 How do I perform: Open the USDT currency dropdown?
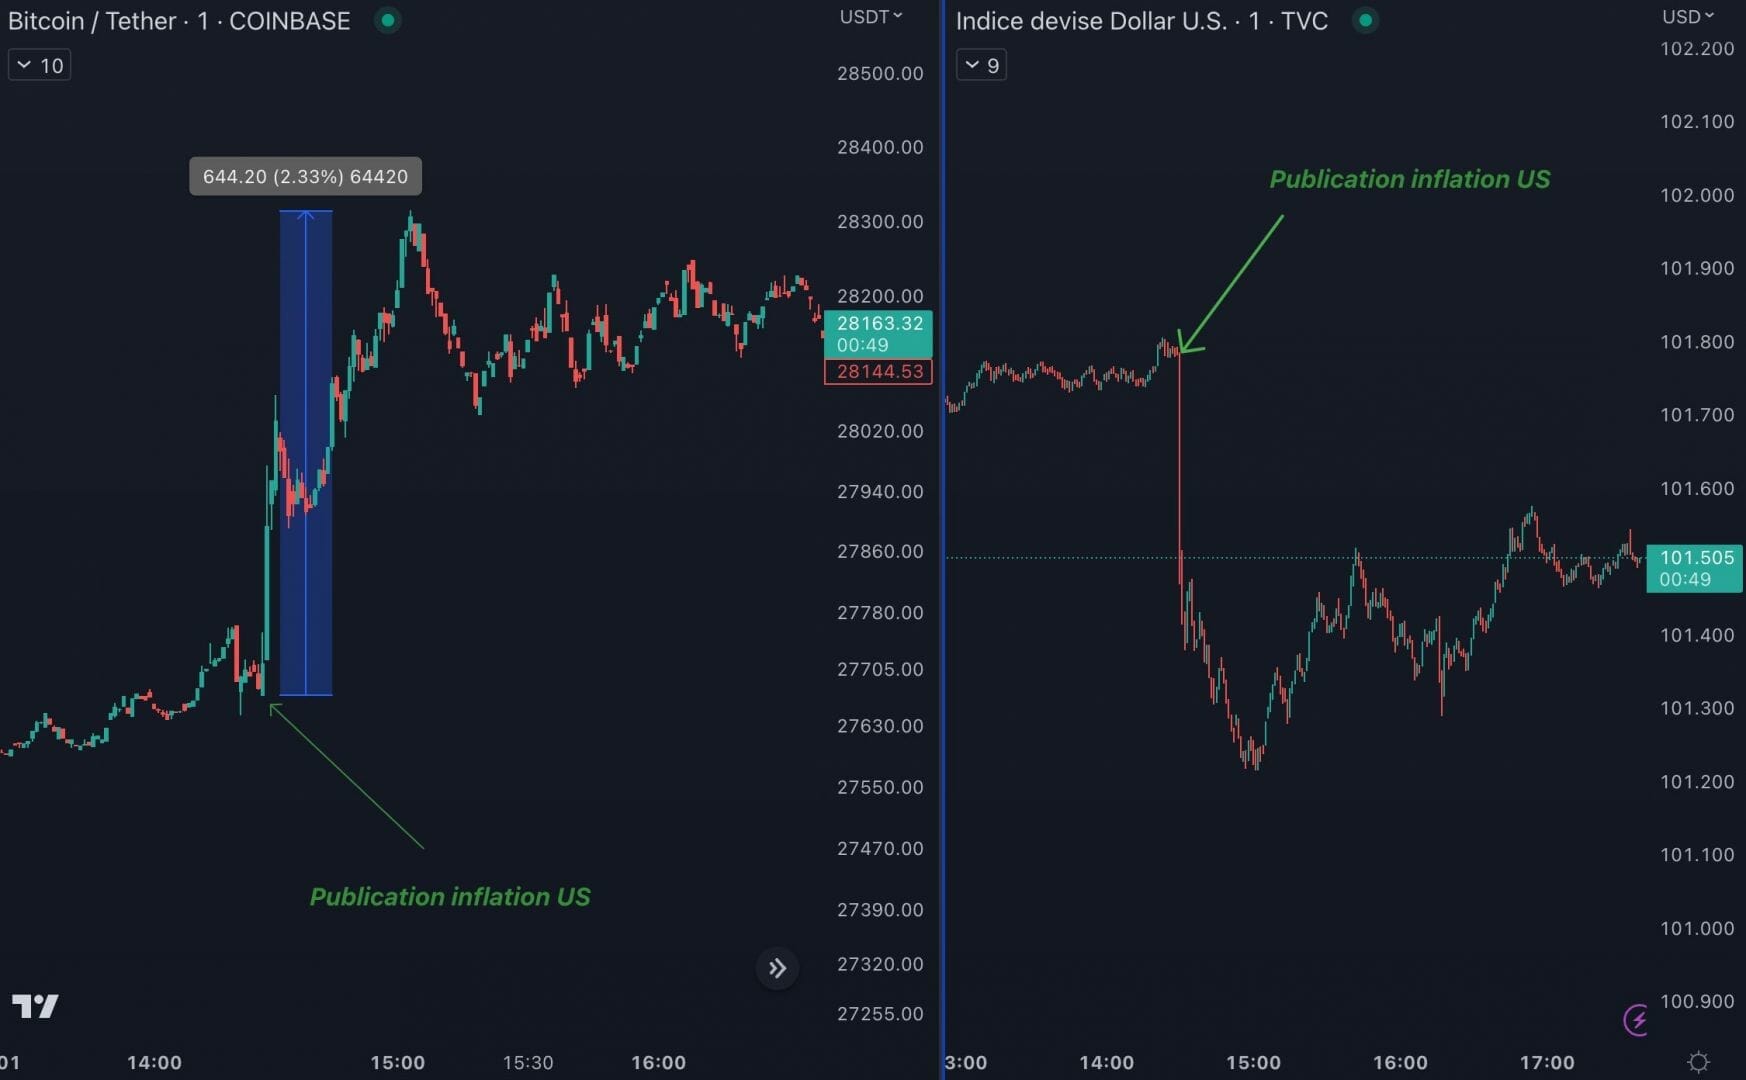click(x=870, y=17)
